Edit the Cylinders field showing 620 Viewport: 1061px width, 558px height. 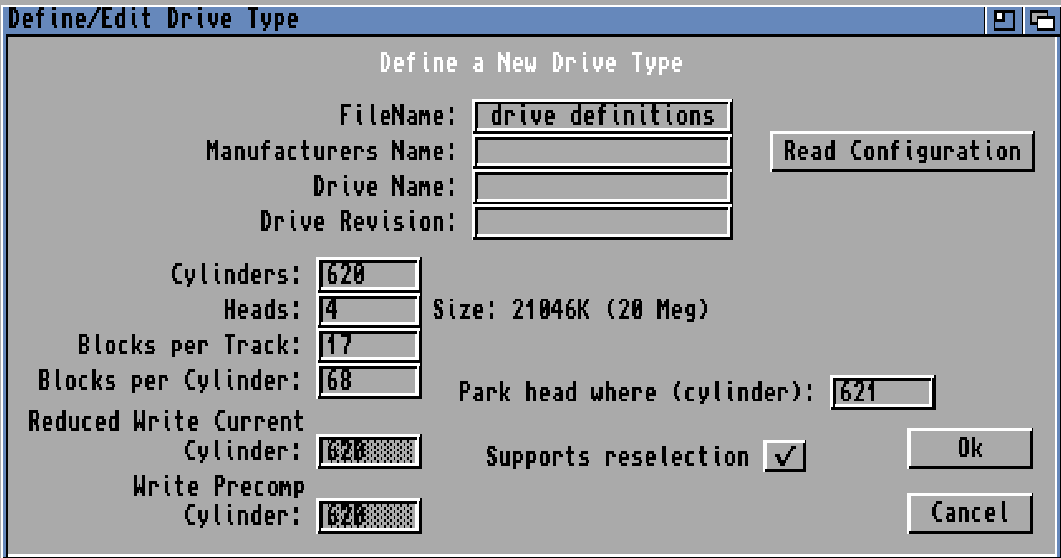click(x=368, y=274)
